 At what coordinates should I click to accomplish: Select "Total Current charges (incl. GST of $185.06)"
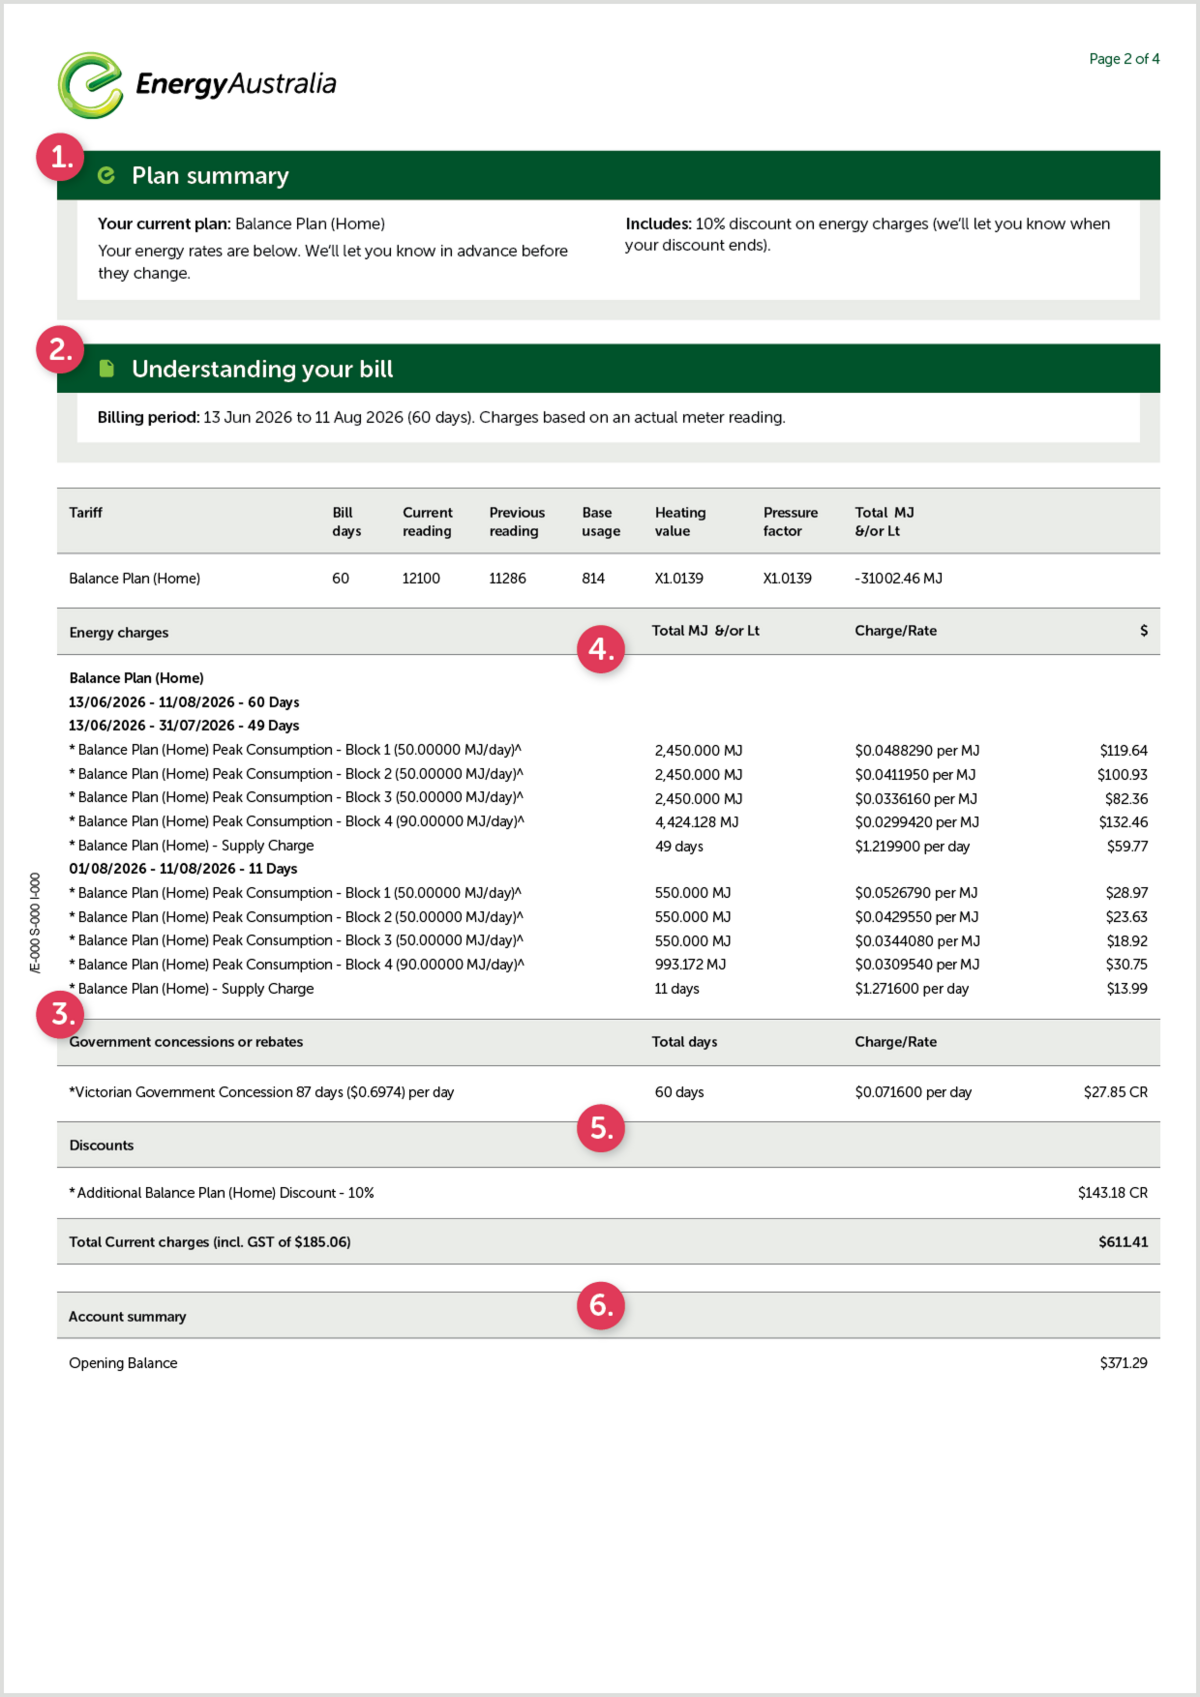210,1242
